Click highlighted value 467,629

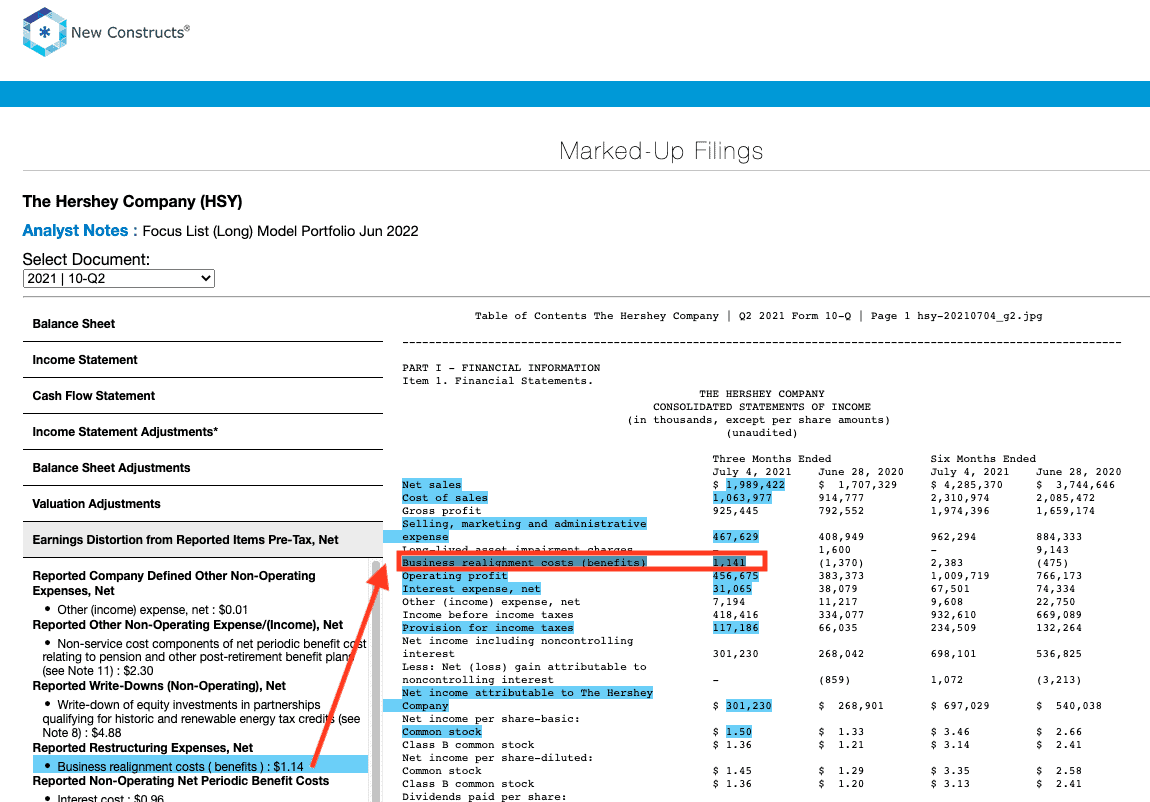[736, 537]
